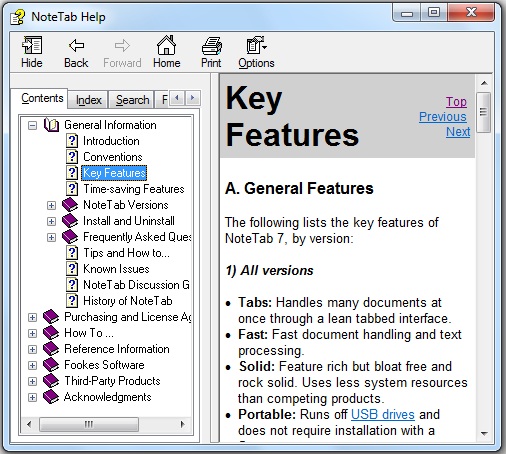Open the History of NoteTab topic
The height and width of the screenshot is (454, 506).
tap(128, 301)
